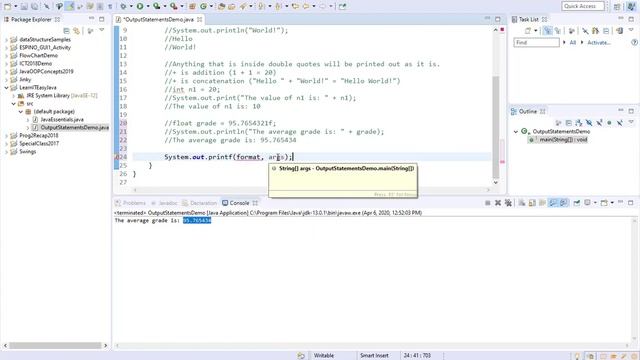Open Run button dropdown arrow
This screenshot has width=640, height=360.
[x=148, y=7]
